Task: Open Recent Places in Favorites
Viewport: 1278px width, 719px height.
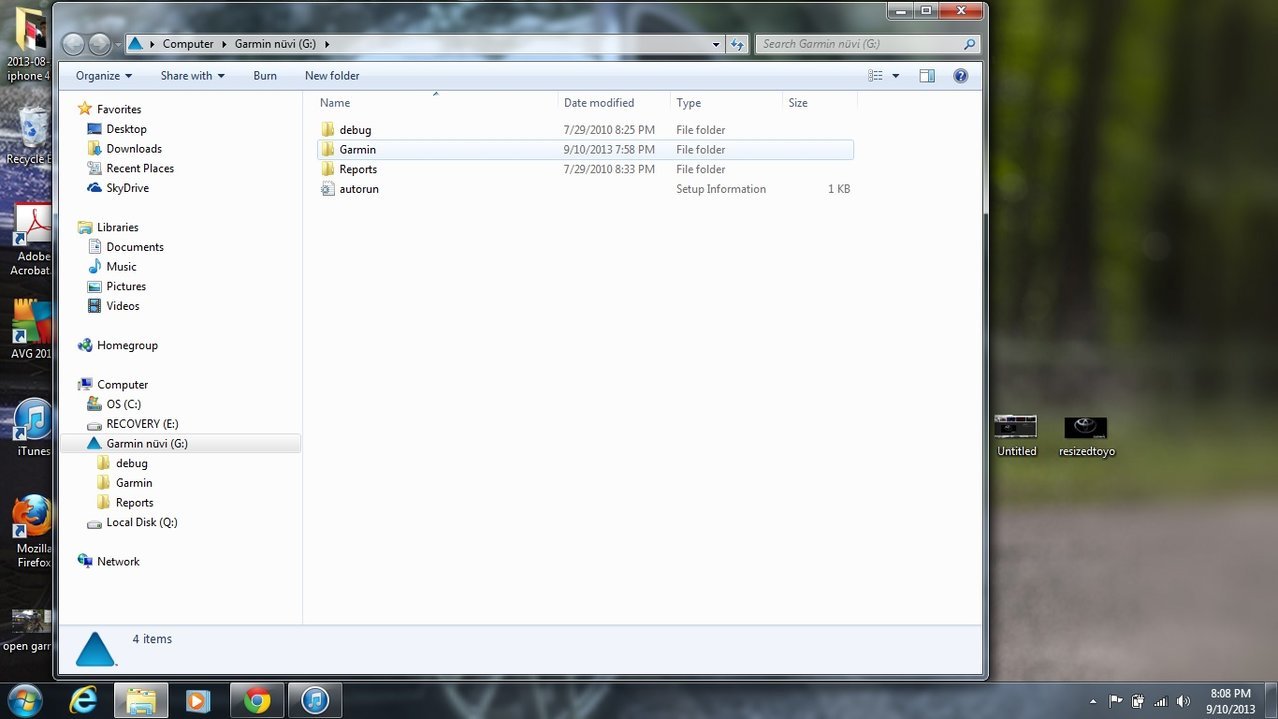Action: [x=140, y=169]
